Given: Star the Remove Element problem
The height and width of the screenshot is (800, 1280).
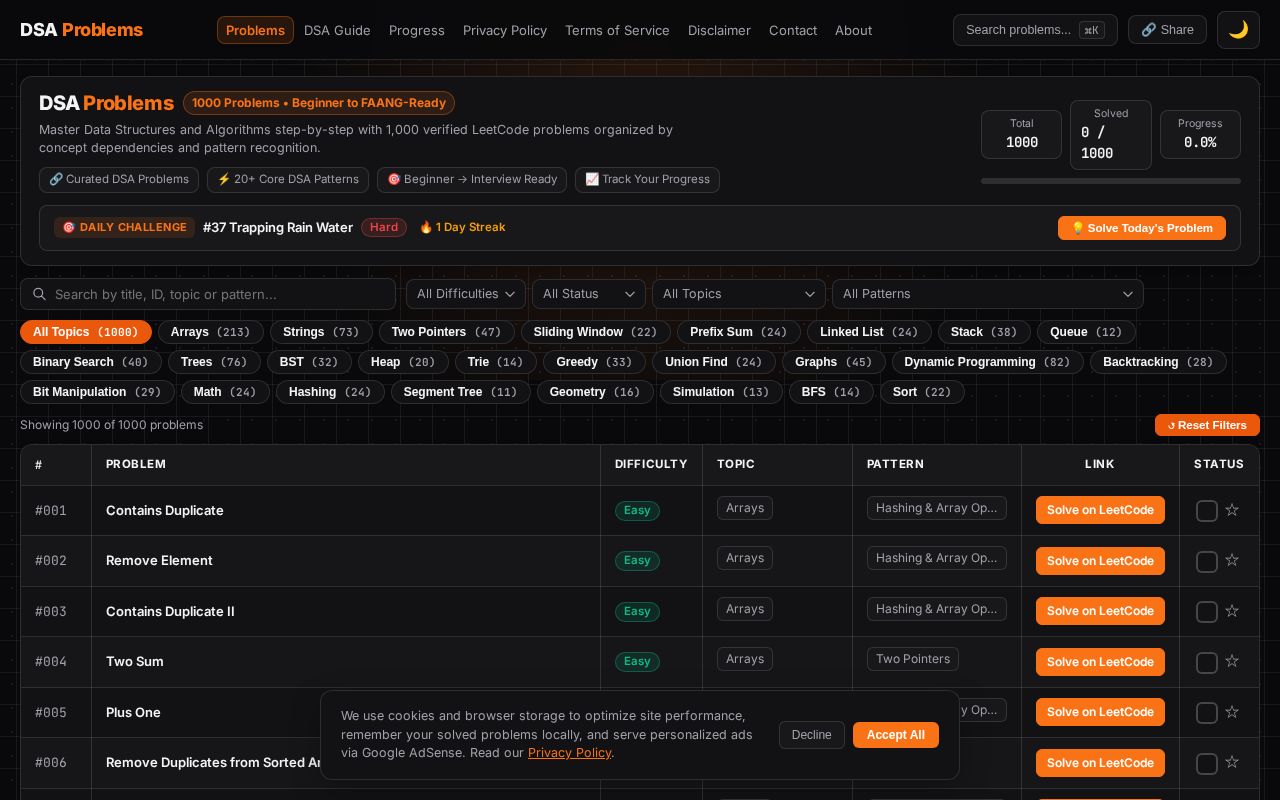Looking at the screenshot, I should click(1232, 561).
